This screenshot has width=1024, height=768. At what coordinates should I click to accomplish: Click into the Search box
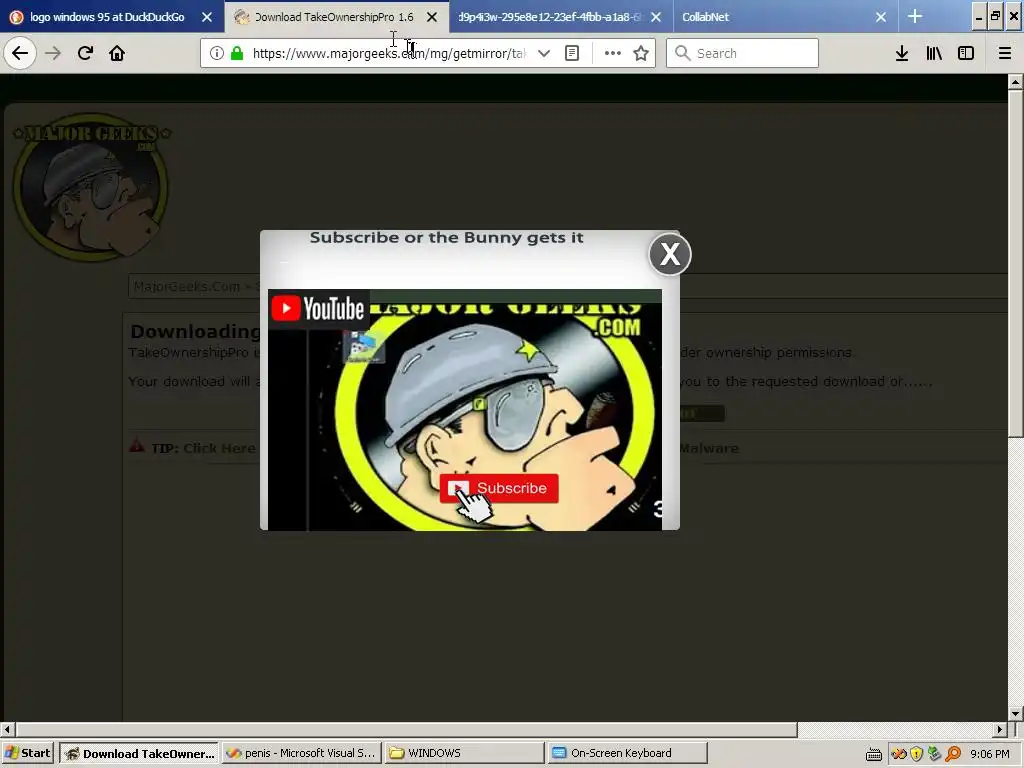(x=743, y=53)
